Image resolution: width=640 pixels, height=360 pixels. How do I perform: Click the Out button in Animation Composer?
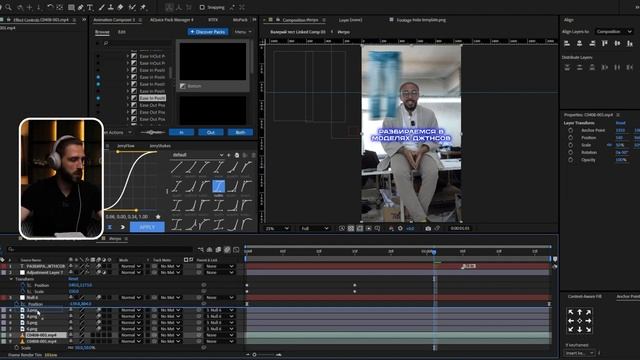[x=211, y=132]
